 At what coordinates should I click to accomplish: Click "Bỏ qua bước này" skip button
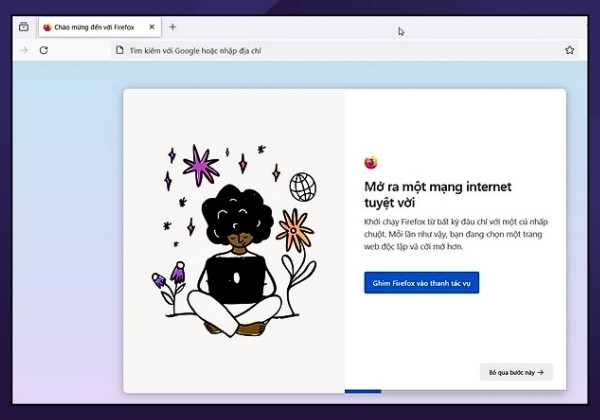516,372
